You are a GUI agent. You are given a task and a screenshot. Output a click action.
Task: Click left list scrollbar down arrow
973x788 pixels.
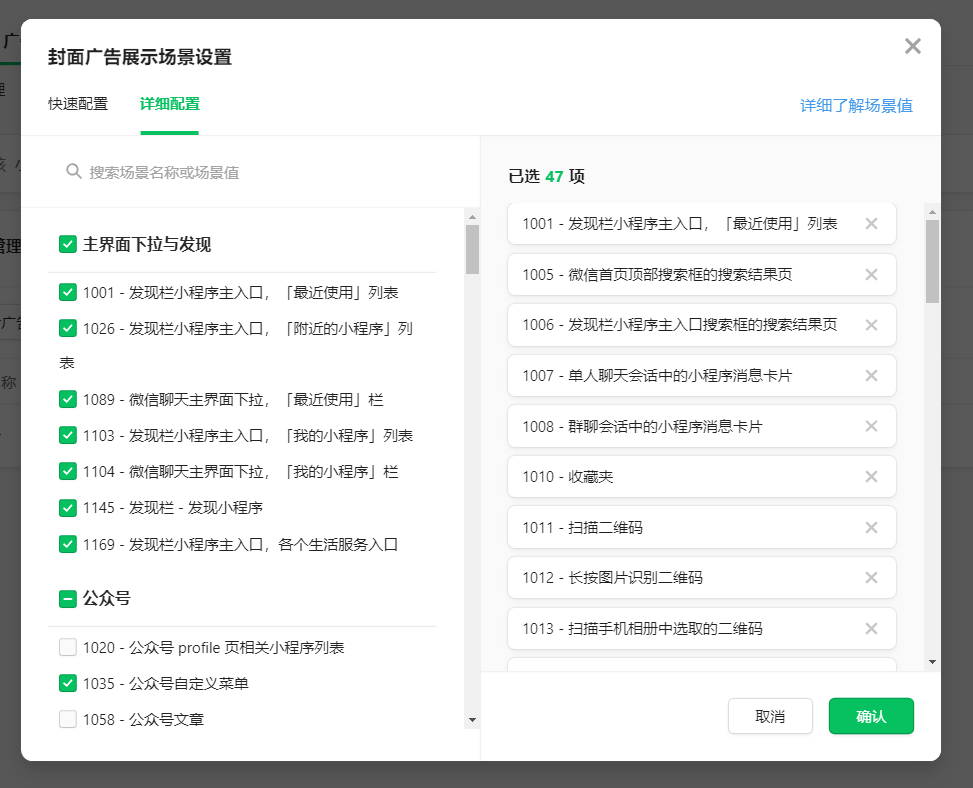tap(472, 720)
